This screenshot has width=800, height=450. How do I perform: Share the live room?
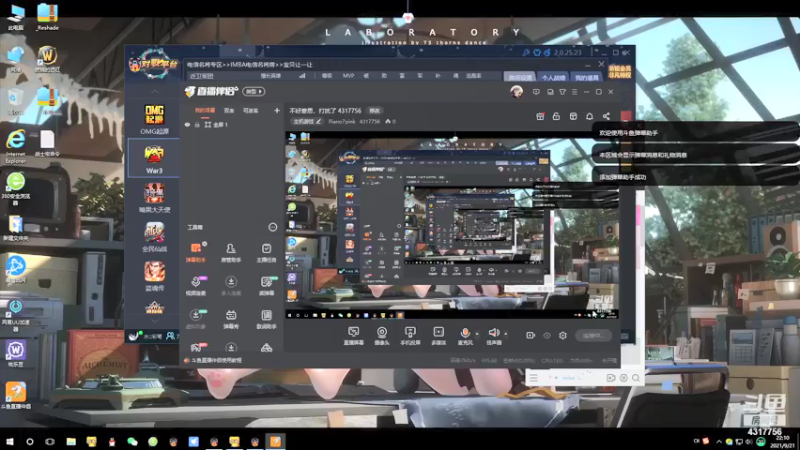pyautogui.click(x=606, y=116)
